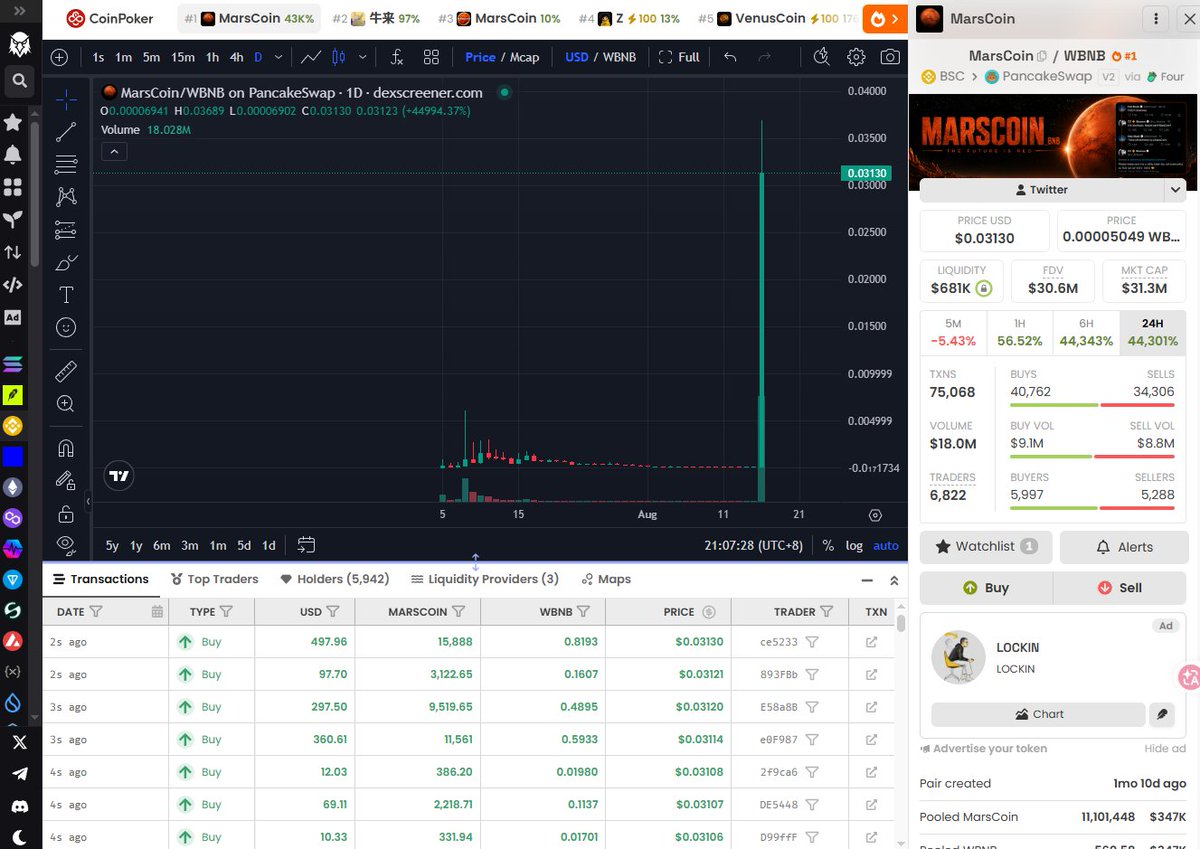Screen dimensions: 1200x849
Task: Select the 1h timeframe
Action: click(x=212, y=57)
